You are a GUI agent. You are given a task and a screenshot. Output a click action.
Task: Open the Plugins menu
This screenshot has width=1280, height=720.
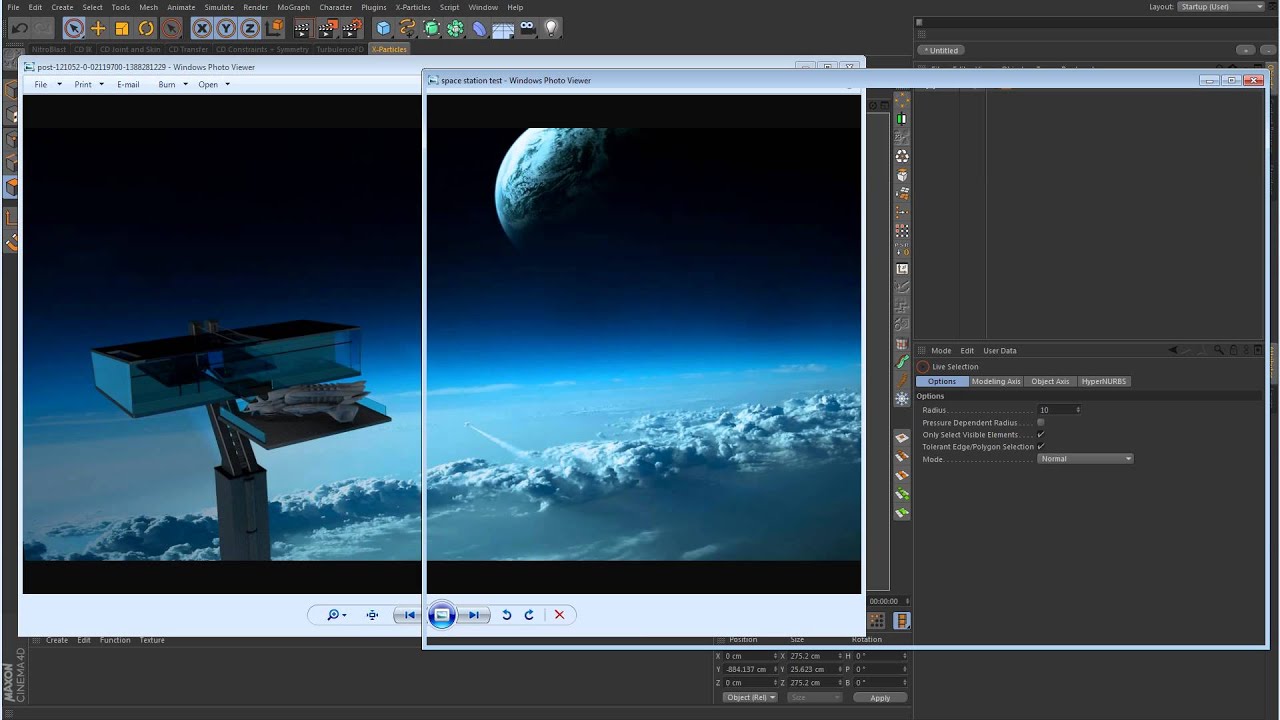coord(374,7)
